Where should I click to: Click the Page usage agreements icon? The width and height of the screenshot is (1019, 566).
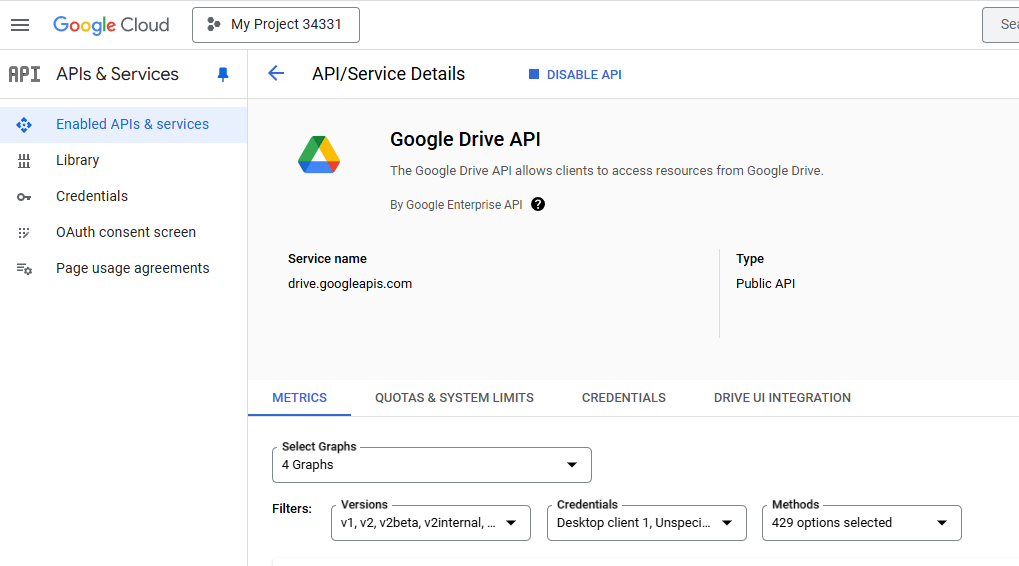point(24,269)
